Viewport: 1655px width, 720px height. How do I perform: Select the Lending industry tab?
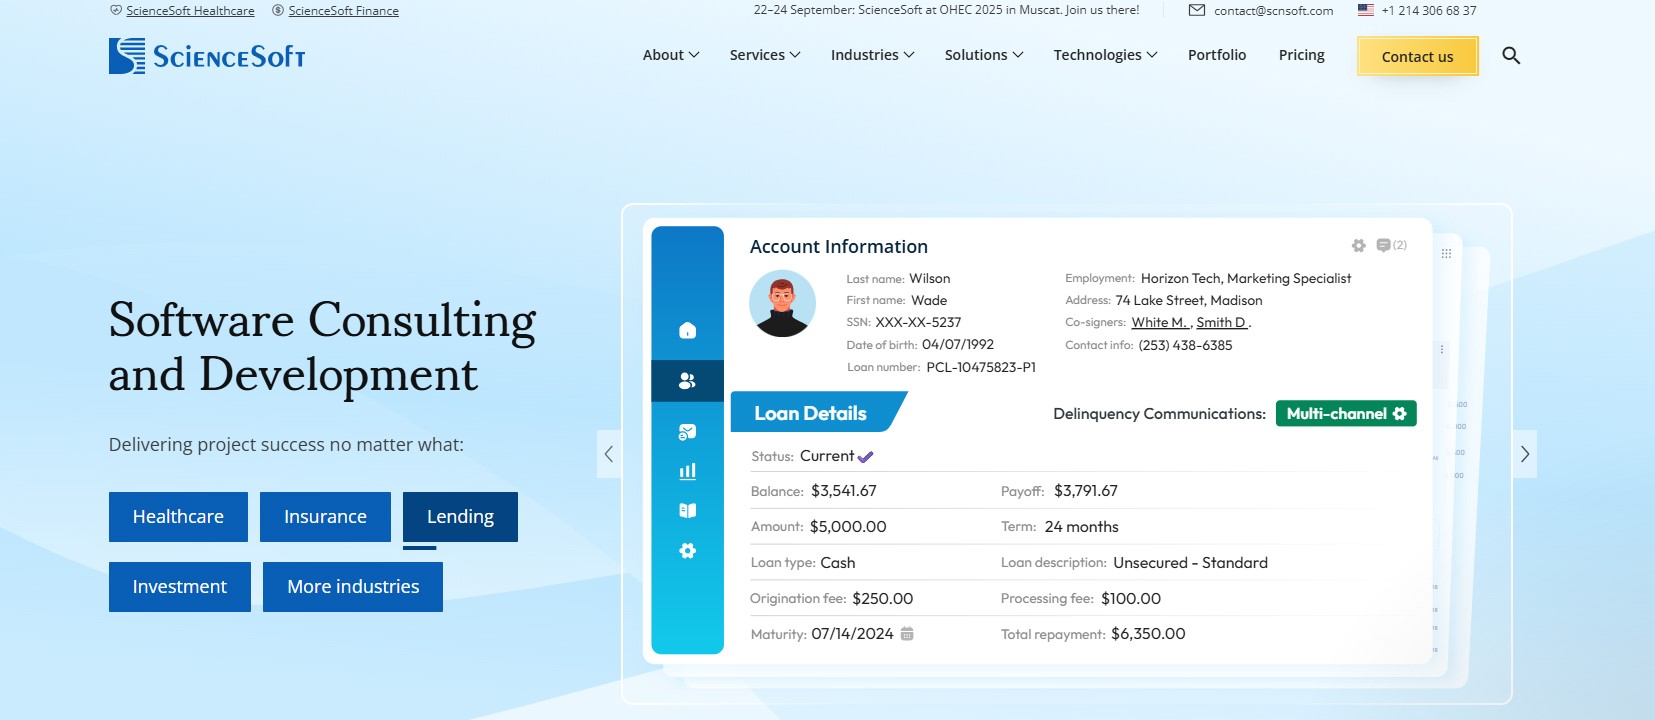coord(460,517)
